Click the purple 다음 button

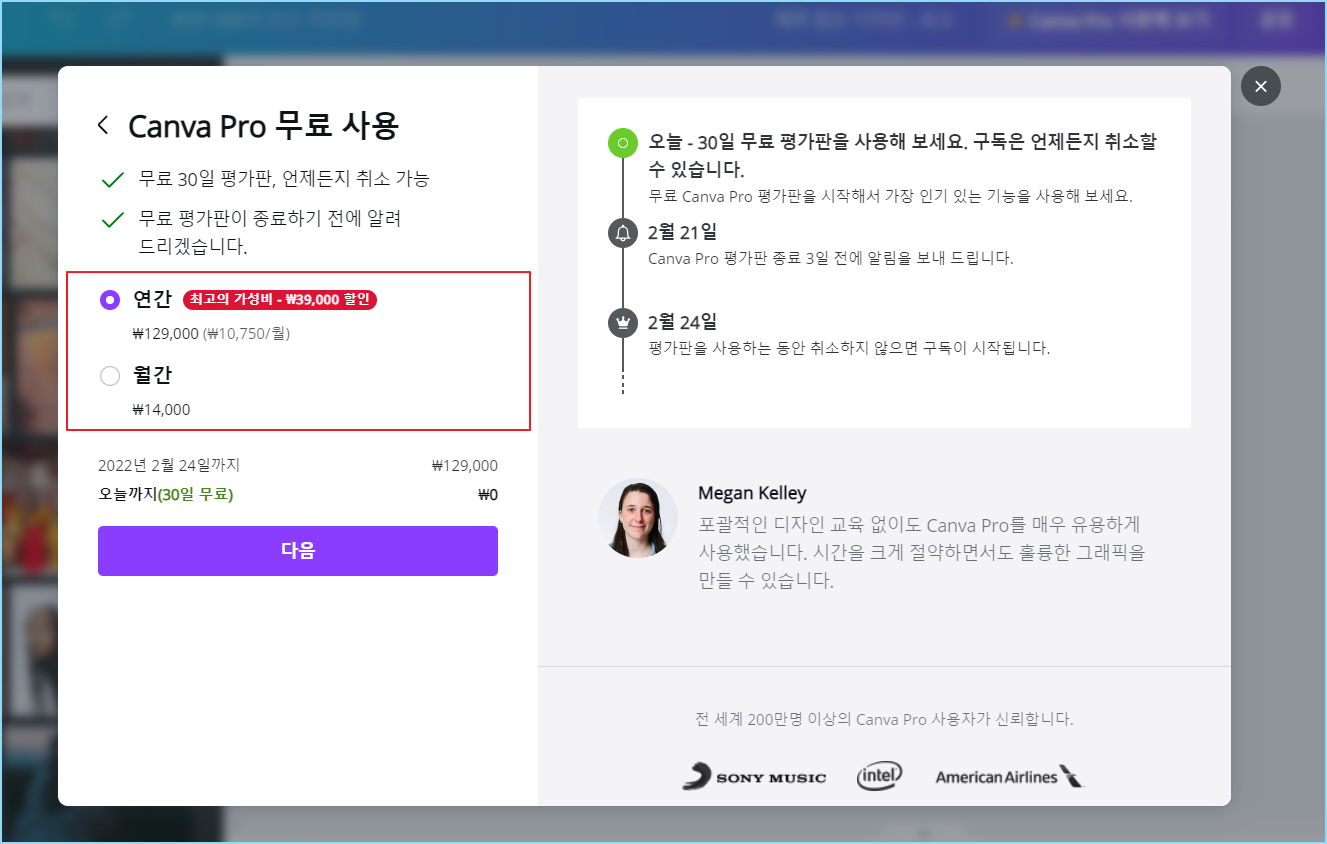click(298, 551)
